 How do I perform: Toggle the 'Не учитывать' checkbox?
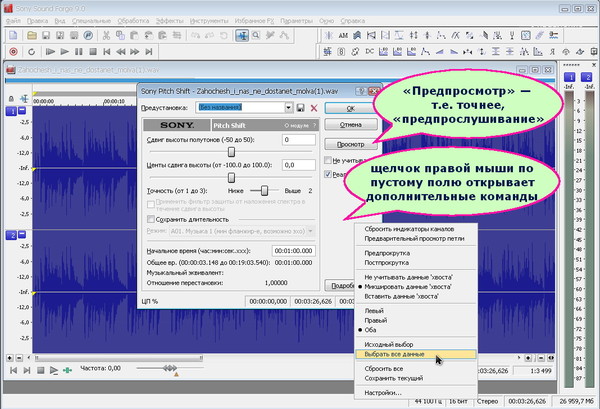click(x=328, y=160)
